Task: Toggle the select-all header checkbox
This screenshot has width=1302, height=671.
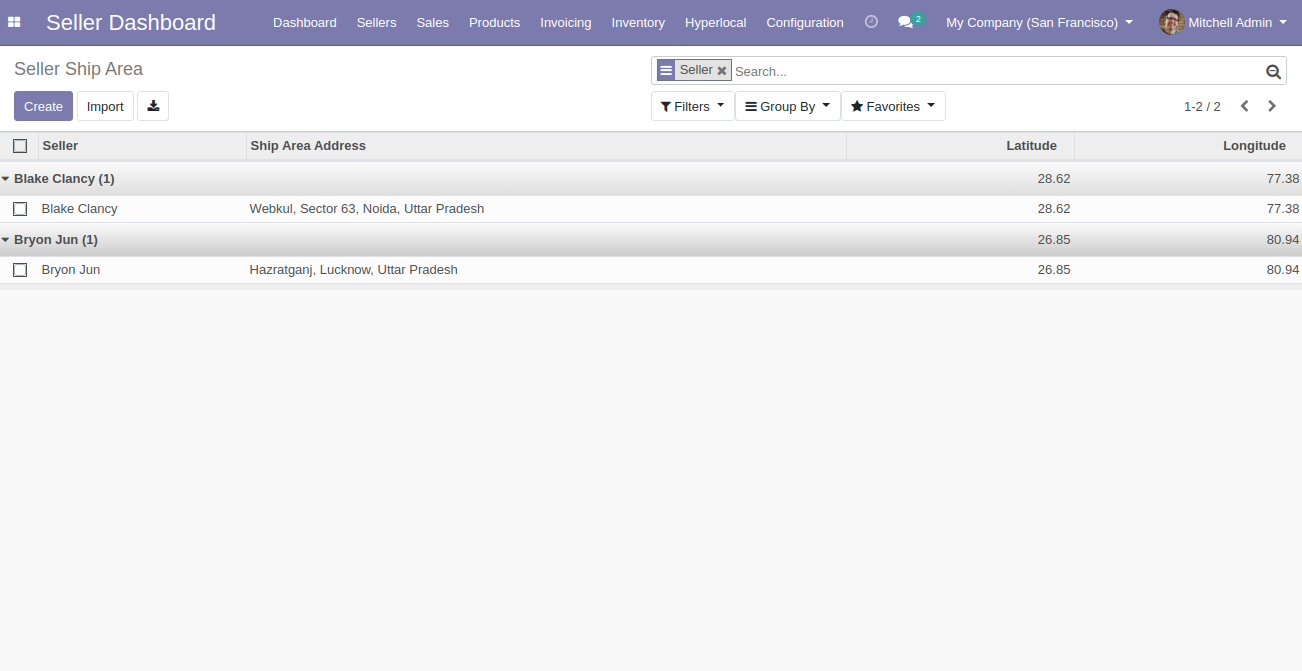Action: point(20,146)
